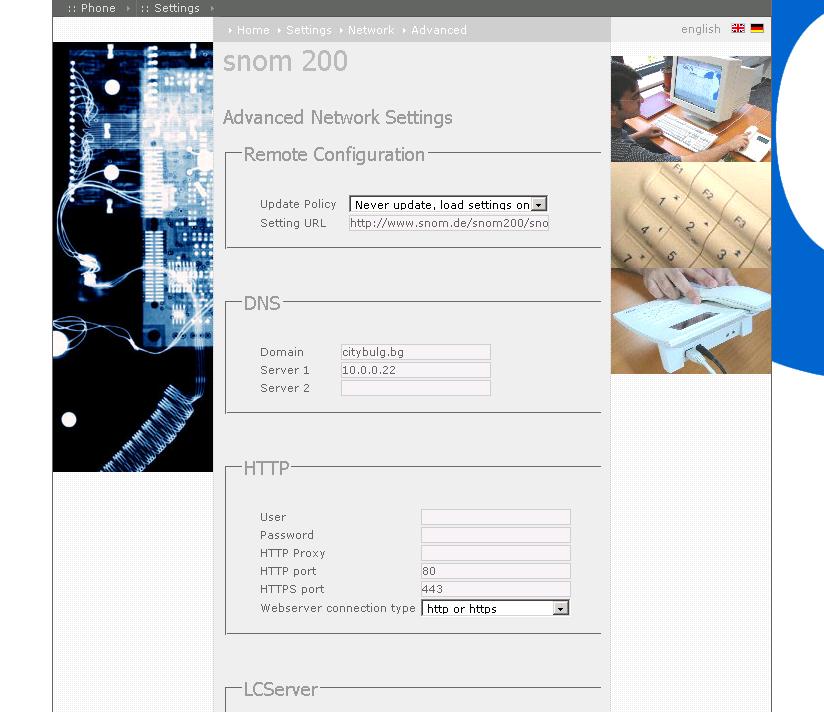
Task: Go to Home breadcrumb link
Action: click(253, 30)
